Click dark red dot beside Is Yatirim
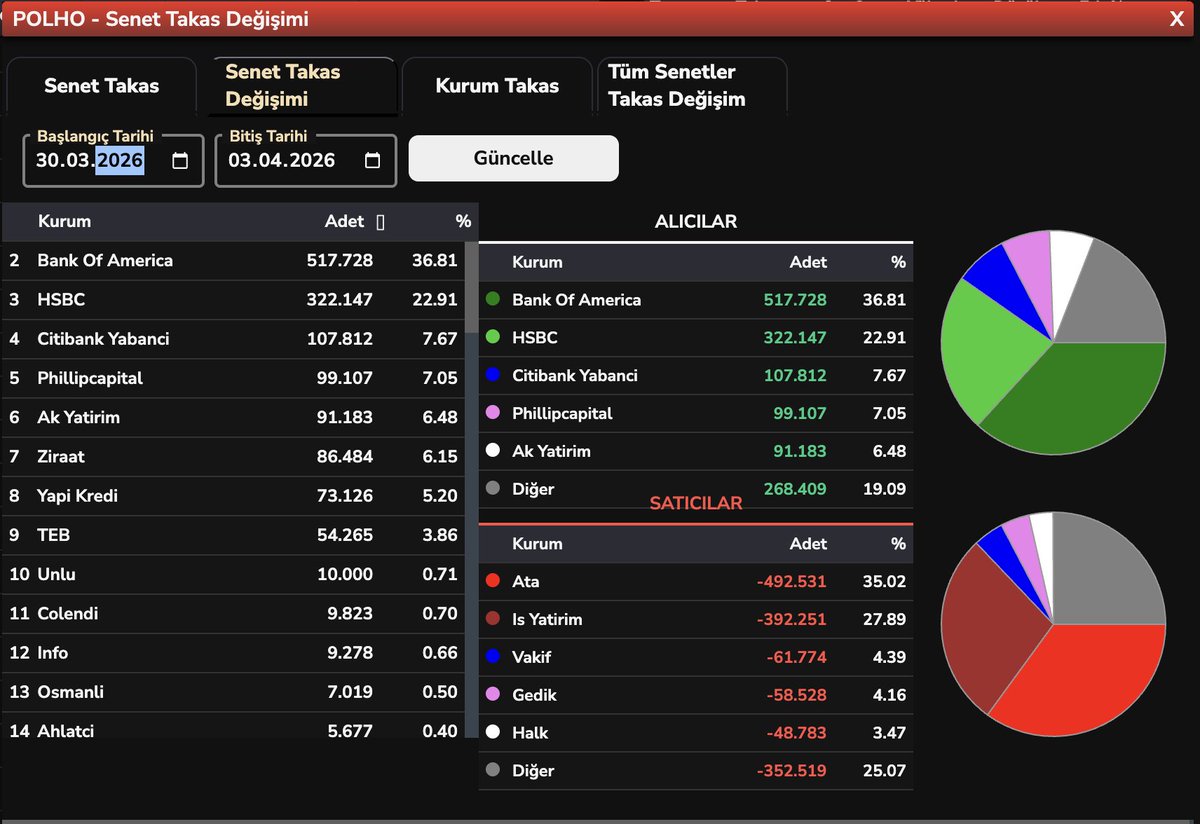 492,619
